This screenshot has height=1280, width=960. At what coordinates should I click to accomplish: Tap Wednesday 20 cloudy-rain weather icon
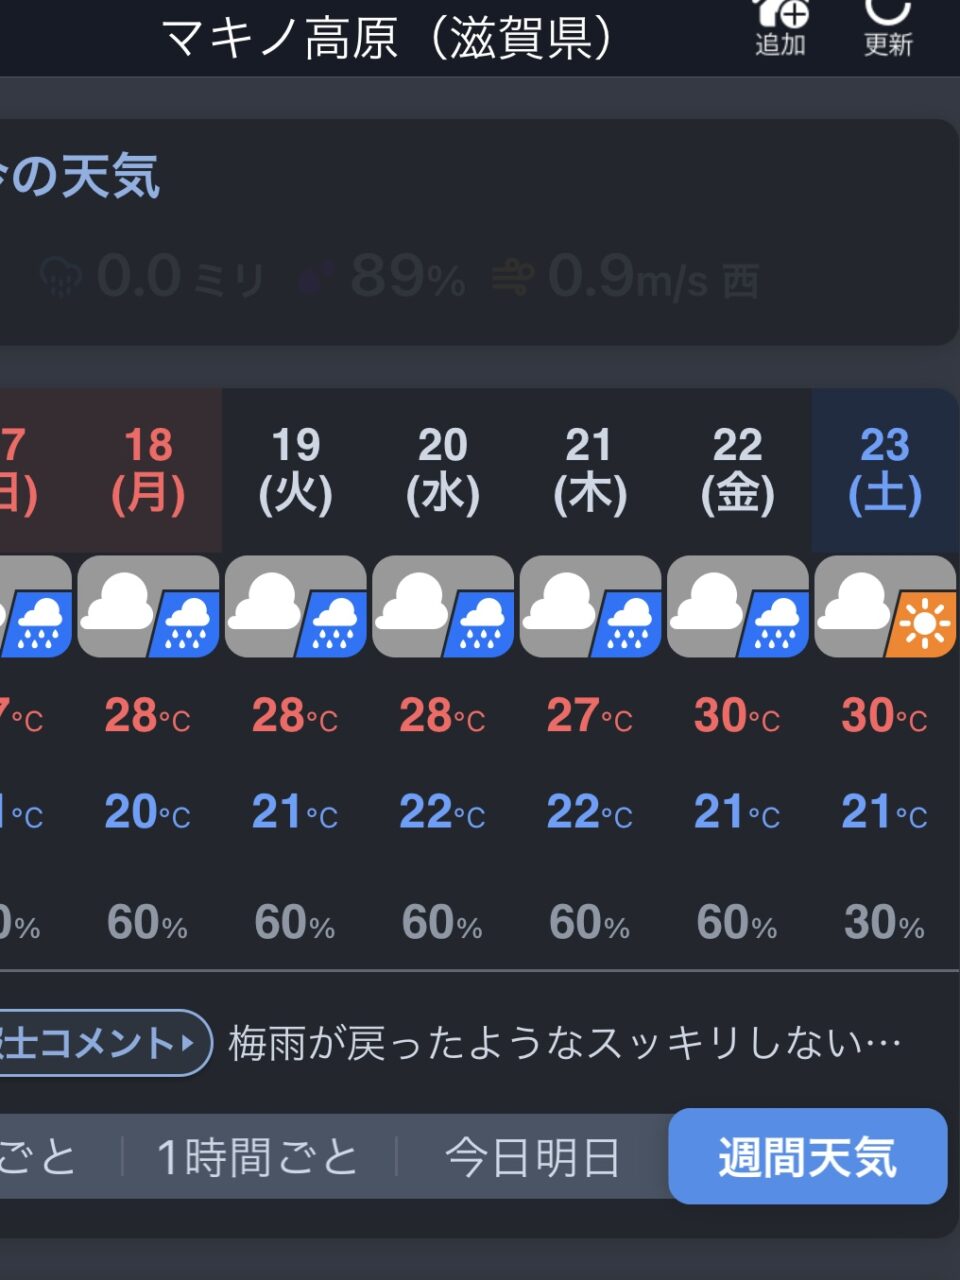443,607
